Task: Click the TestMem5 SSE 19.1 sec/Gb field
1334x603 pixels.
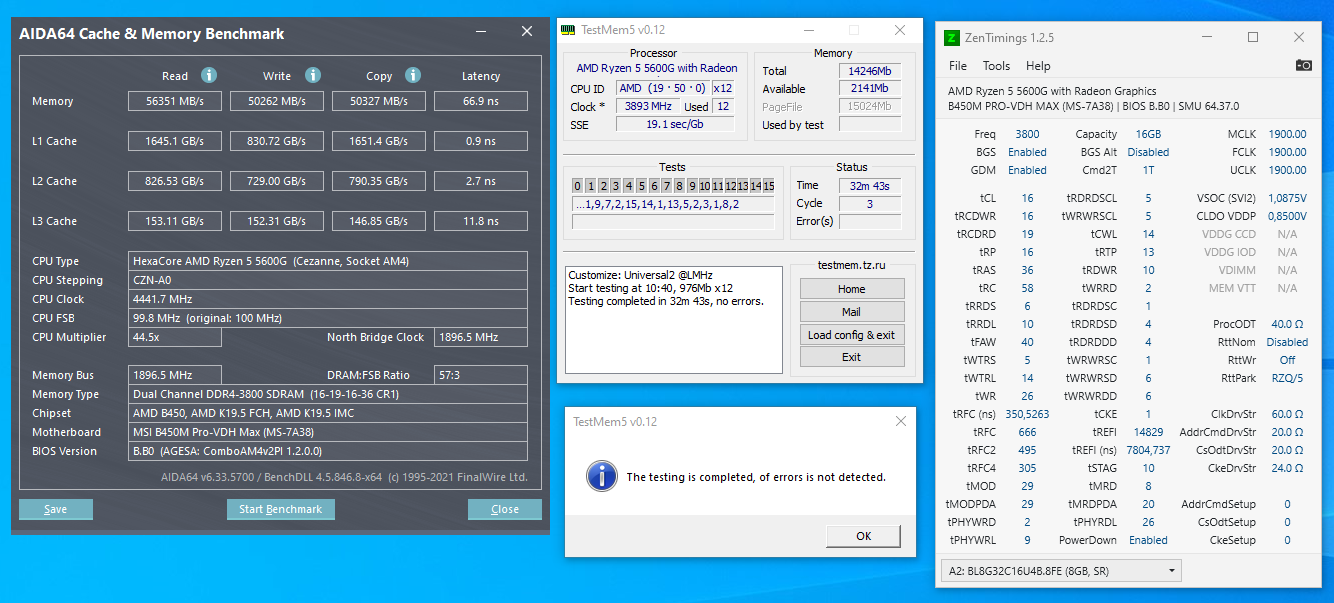Action: click(x=675, y=124)
